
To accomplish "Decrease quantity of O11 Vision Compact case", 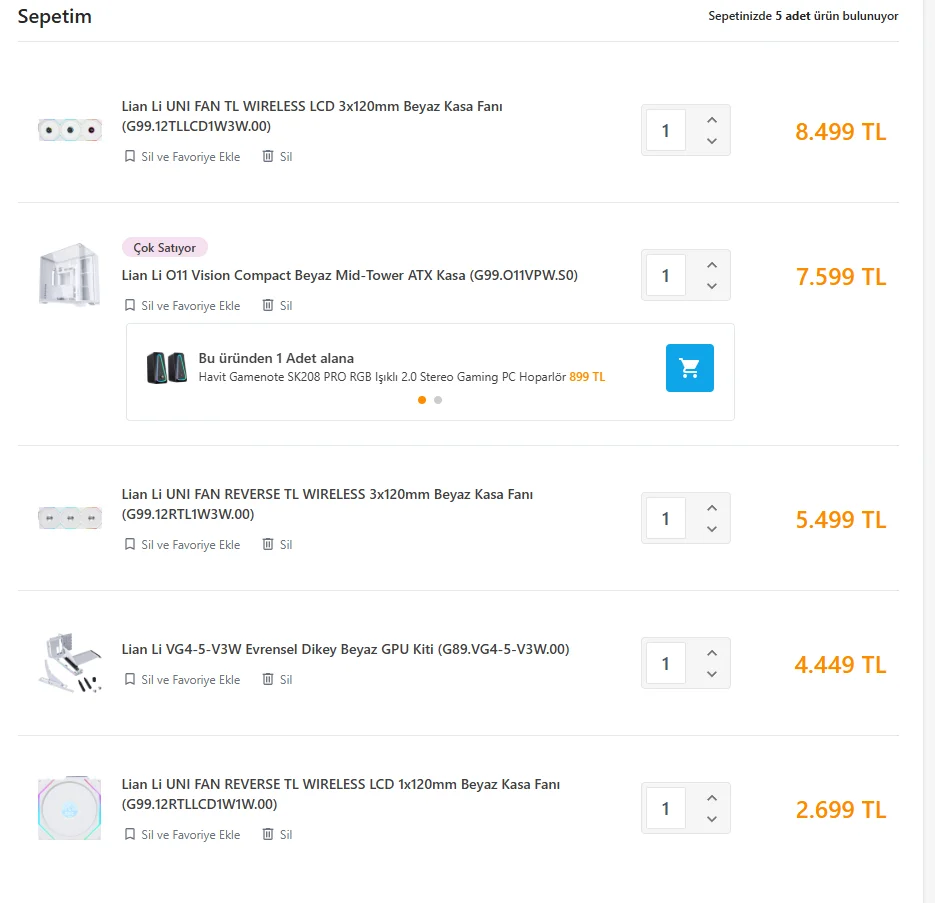I will coord(712,286).
